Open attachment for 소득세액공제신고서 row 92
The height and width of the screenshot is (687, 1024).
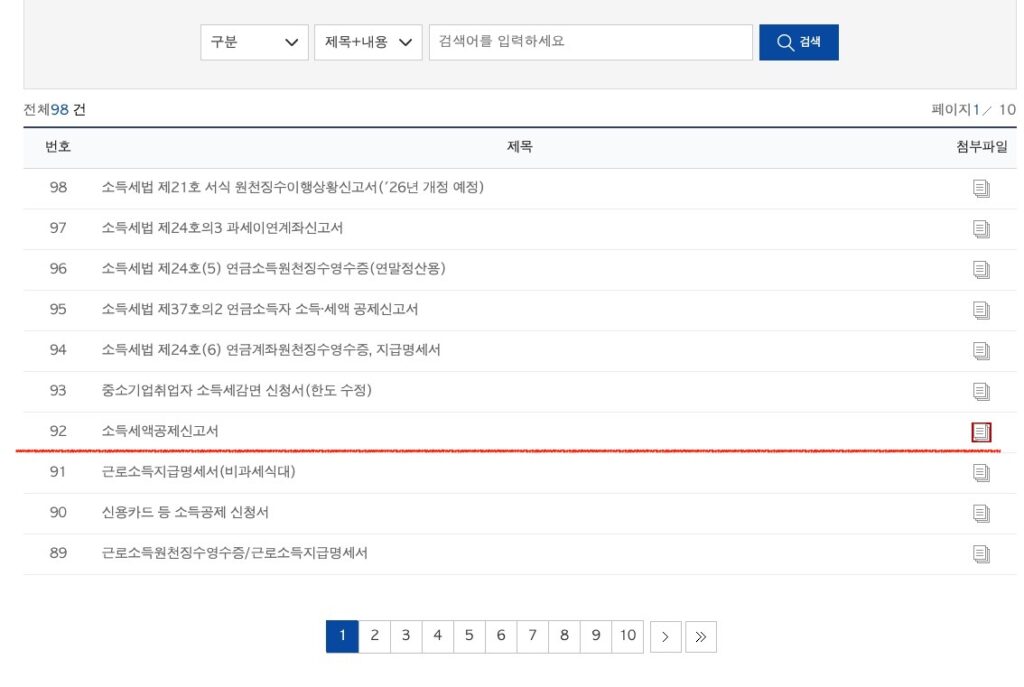point(981,432)
